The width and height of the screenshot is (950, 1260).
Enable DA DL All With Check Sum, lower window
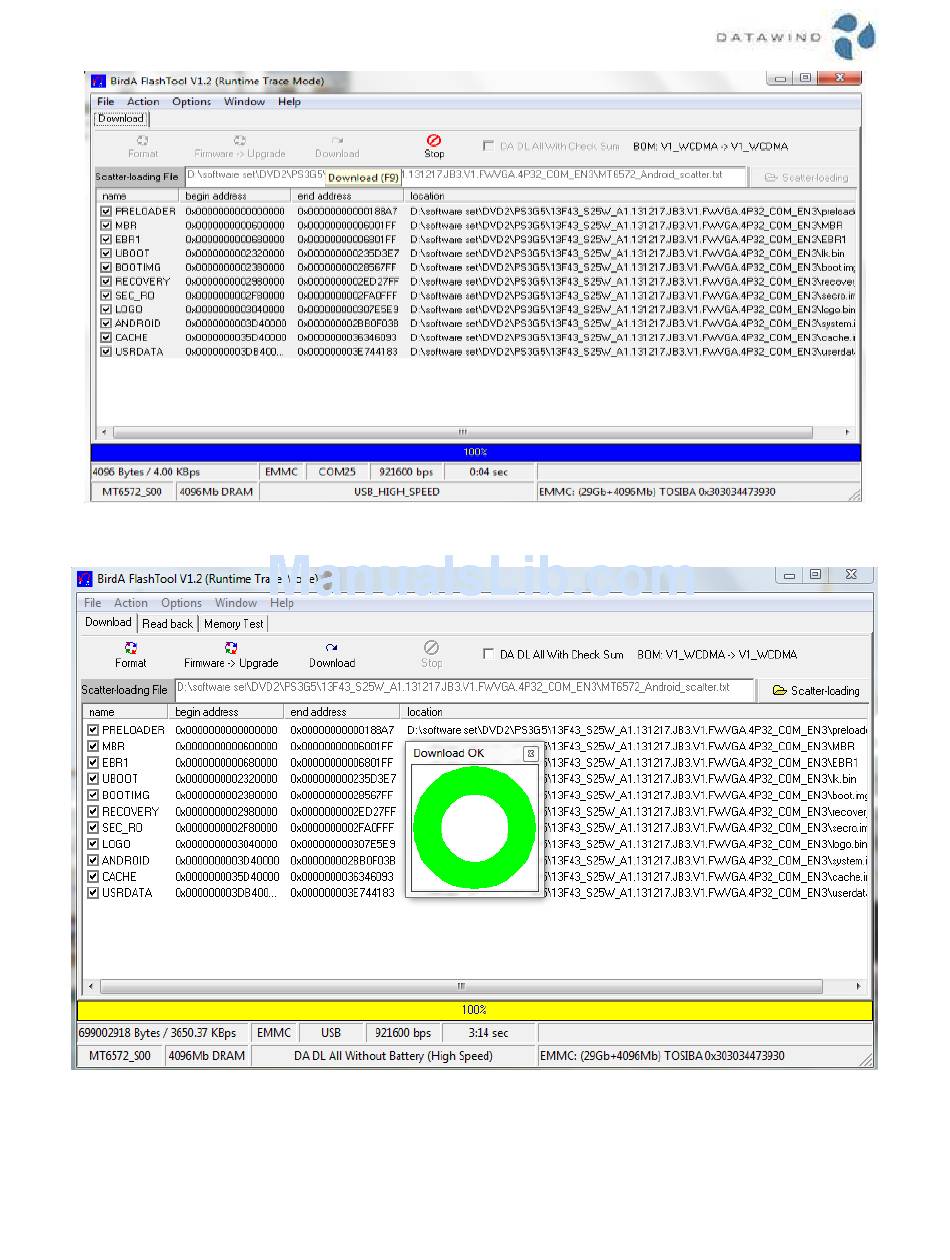click(x=488, y=654)
